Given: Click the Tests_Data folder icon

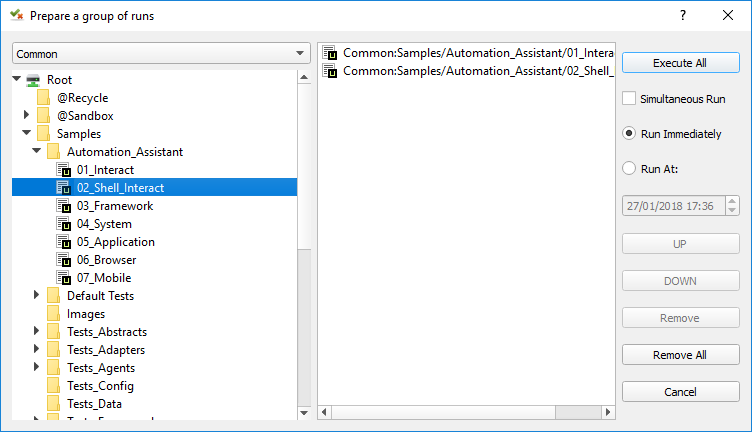Looking at the screenshot, I should [x=53, y=404].
